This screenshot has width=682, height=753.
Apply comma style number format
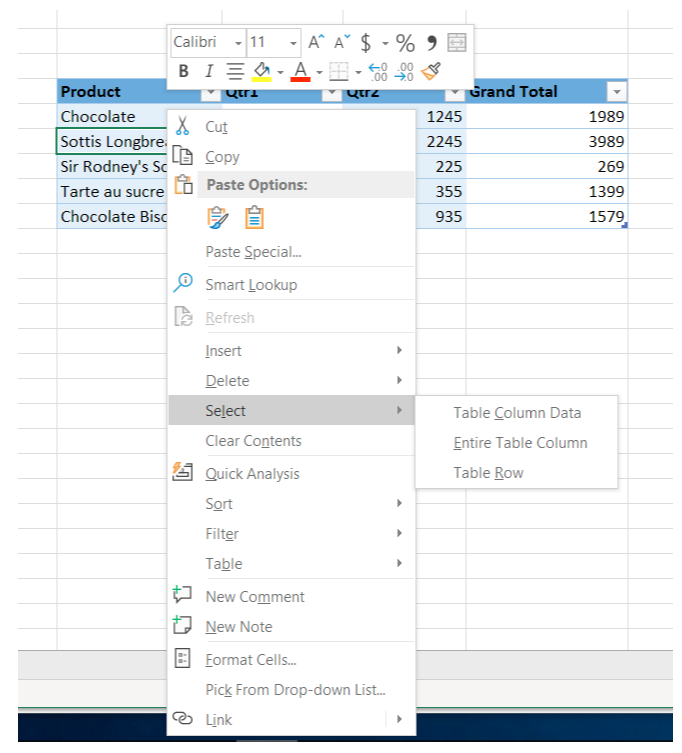(432, 42)
